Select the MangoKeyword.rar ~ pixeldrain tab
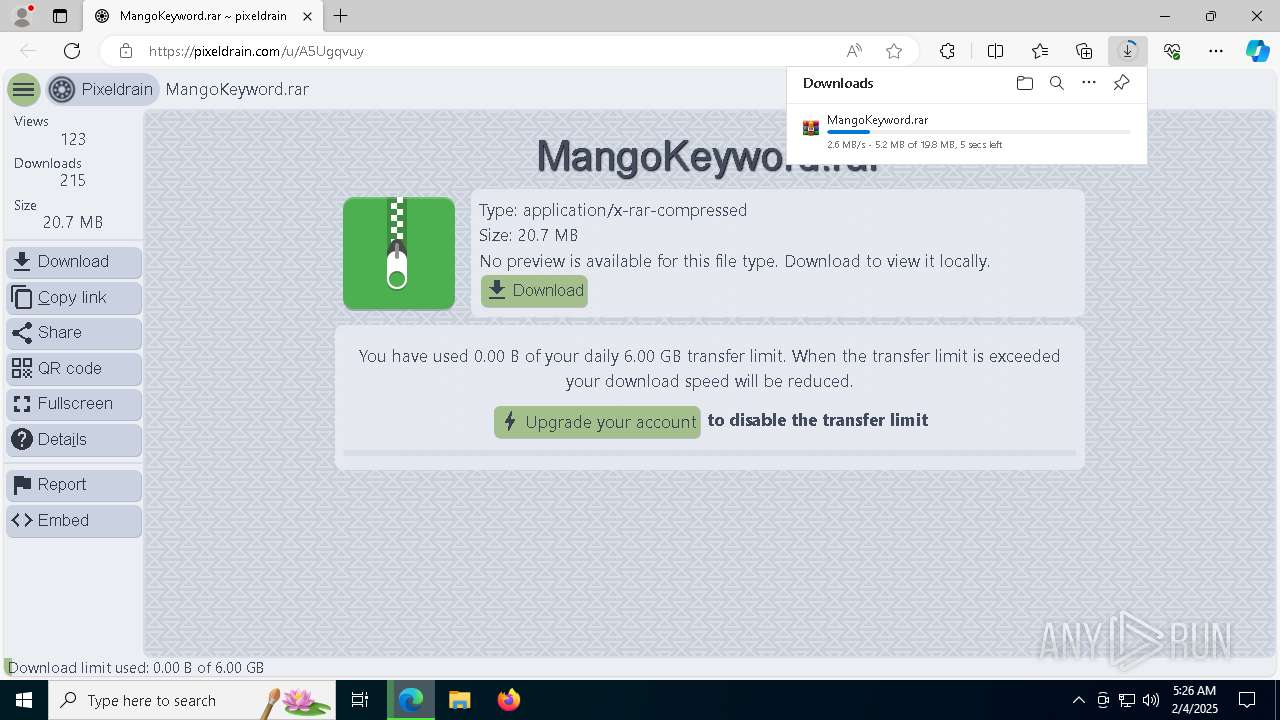 pos(203,16)
